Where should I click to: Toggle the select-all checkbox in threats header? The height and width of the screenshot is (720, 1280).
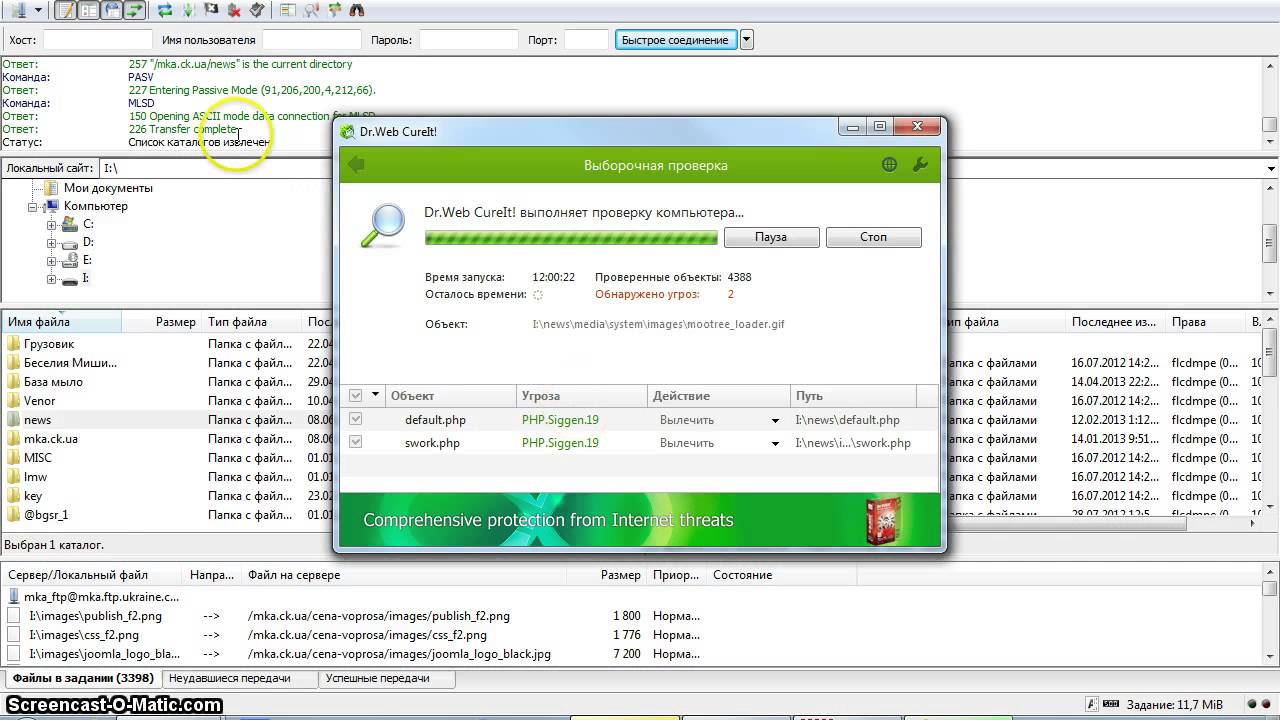tap(355, 396)
